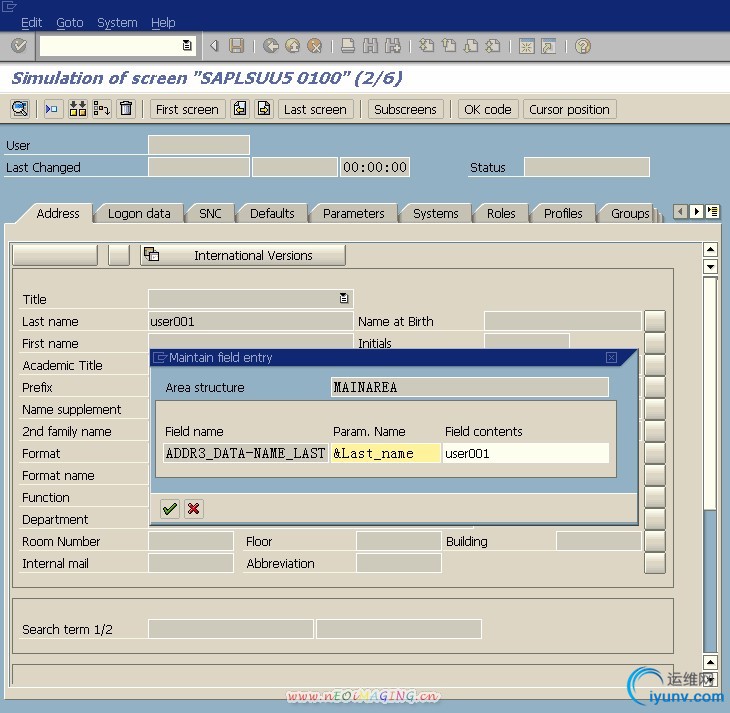The height and width of the screenshot is (713, 730).
Task: Open the System menu
Action: 117,22
